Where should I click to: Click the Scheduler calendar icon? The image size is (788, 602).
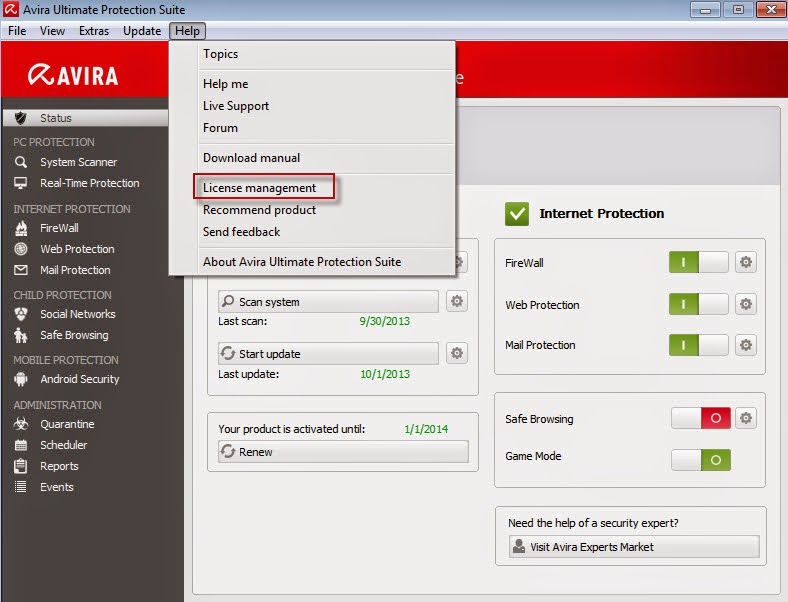point(21,445)
